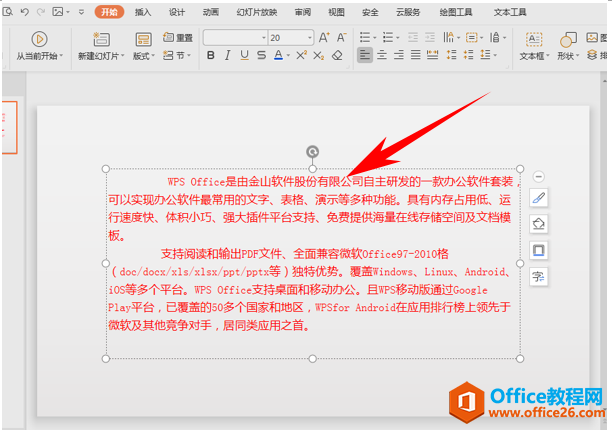
Task: Open the text direction dropdown
Action: (x=498, y=37)
